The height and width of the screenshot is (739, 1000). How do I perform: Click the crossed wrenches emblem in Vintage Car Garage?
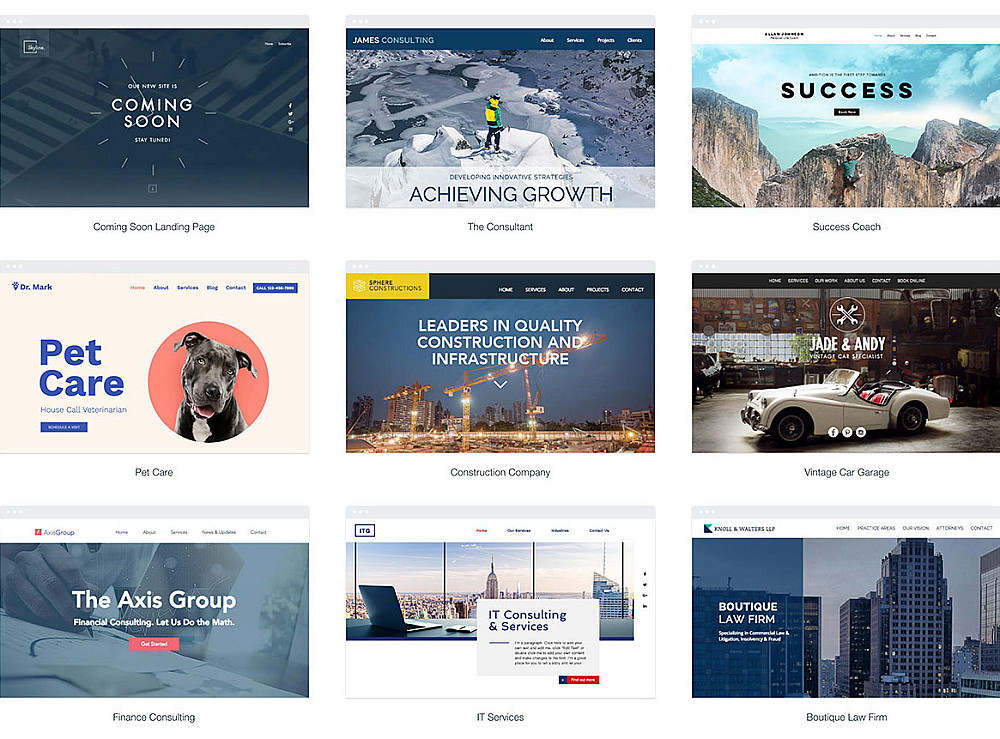[x=847, y=313]
